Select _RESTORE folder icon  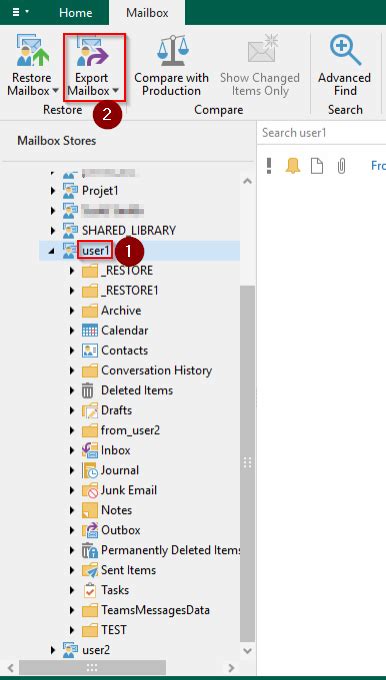tap(90, 271)
